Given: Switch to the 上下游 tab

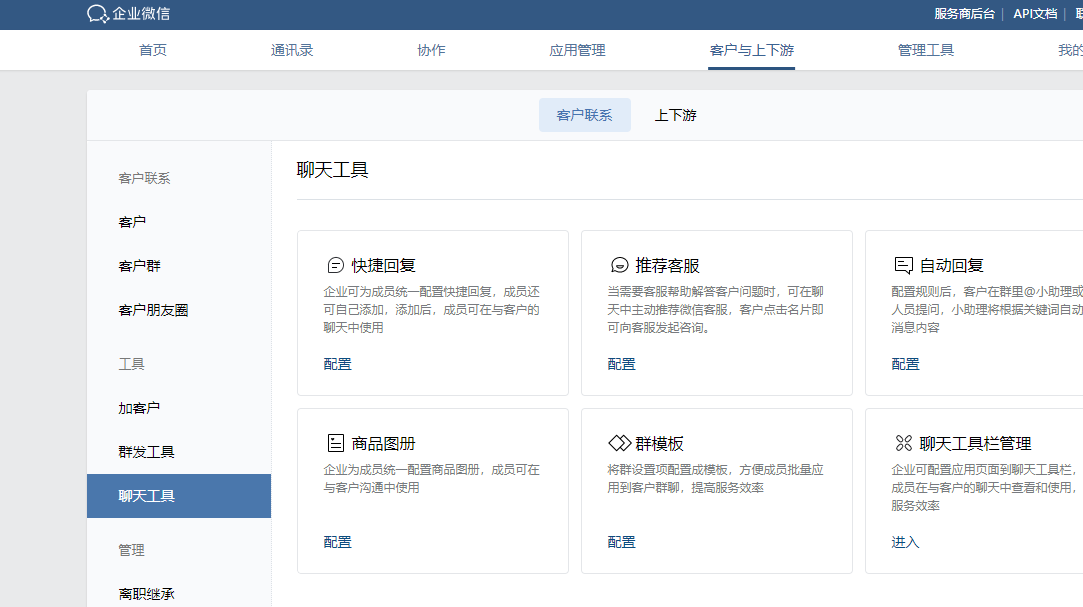Looking at the screenshot, I should point(676,114).
